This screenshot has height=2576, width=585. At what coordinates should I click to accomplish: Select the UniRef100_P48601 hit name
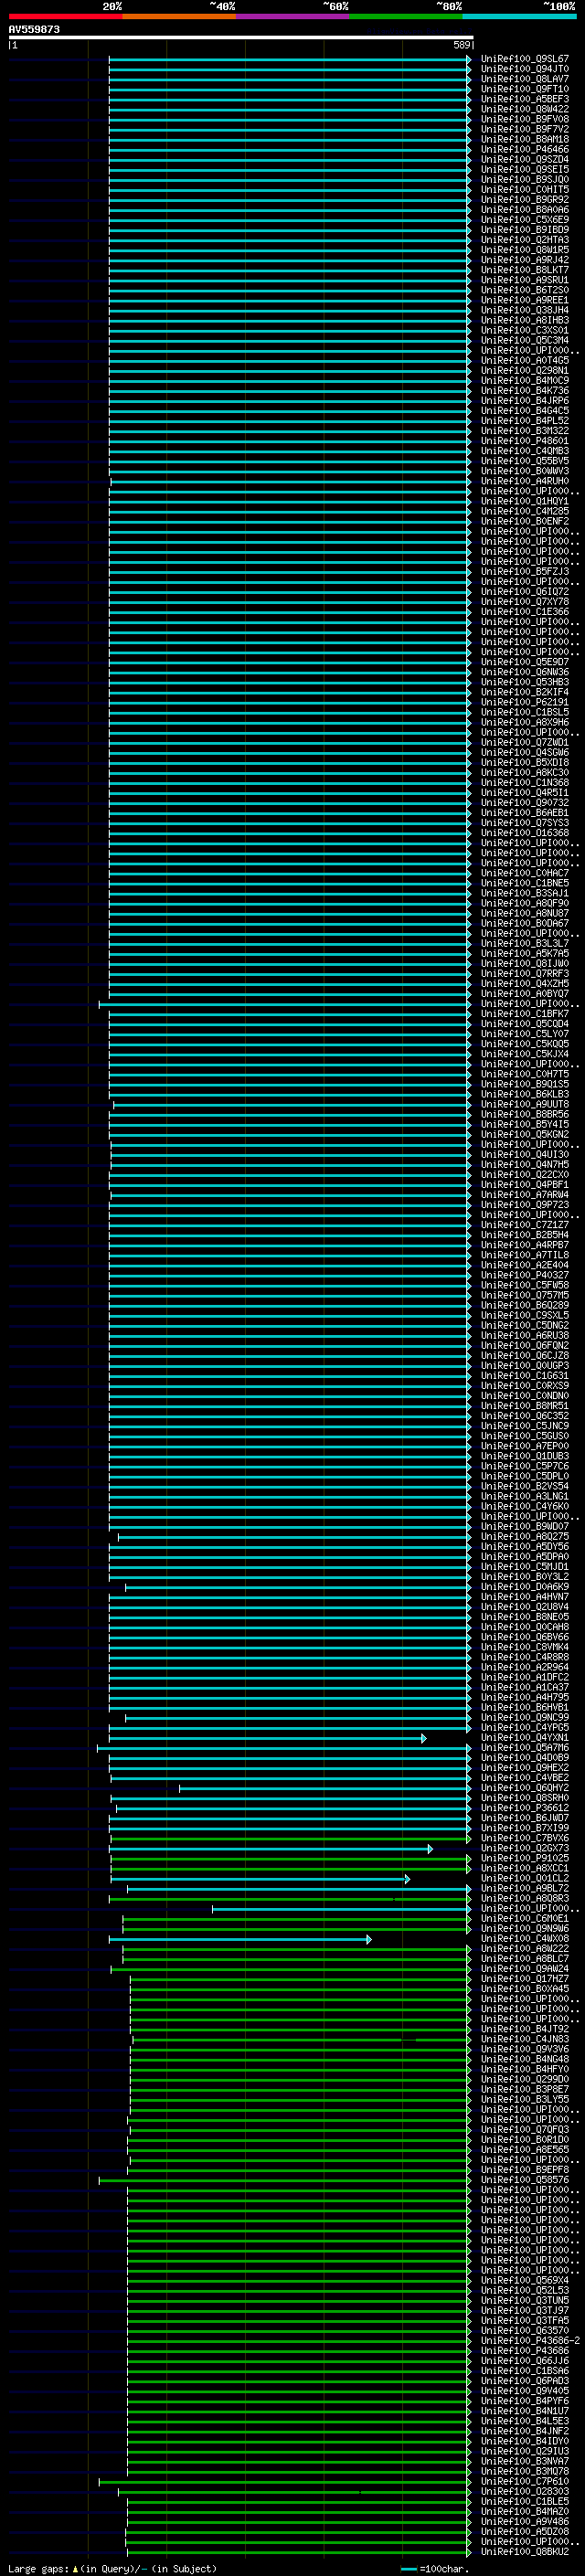pyautogui.click(x=525, y=441)
